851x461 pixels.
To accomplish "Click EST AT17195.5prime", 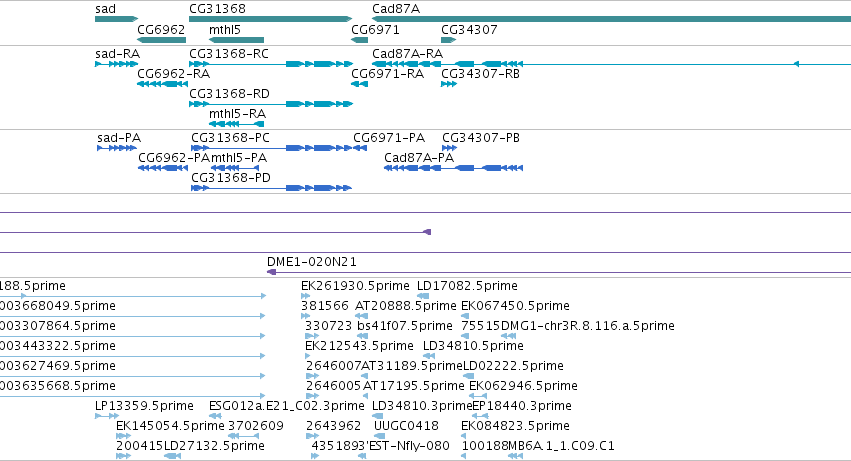I will pyautogui.click(x=414, y=386).
